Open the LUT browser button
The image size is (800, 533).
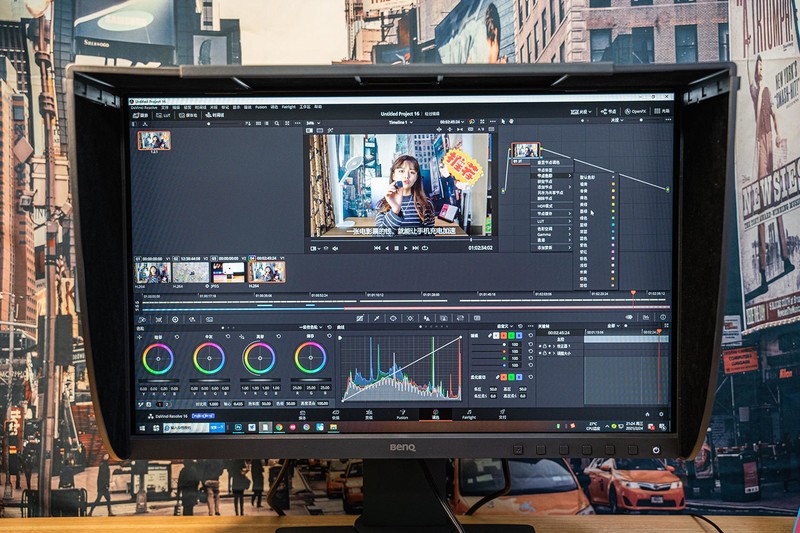pos(164,116)
